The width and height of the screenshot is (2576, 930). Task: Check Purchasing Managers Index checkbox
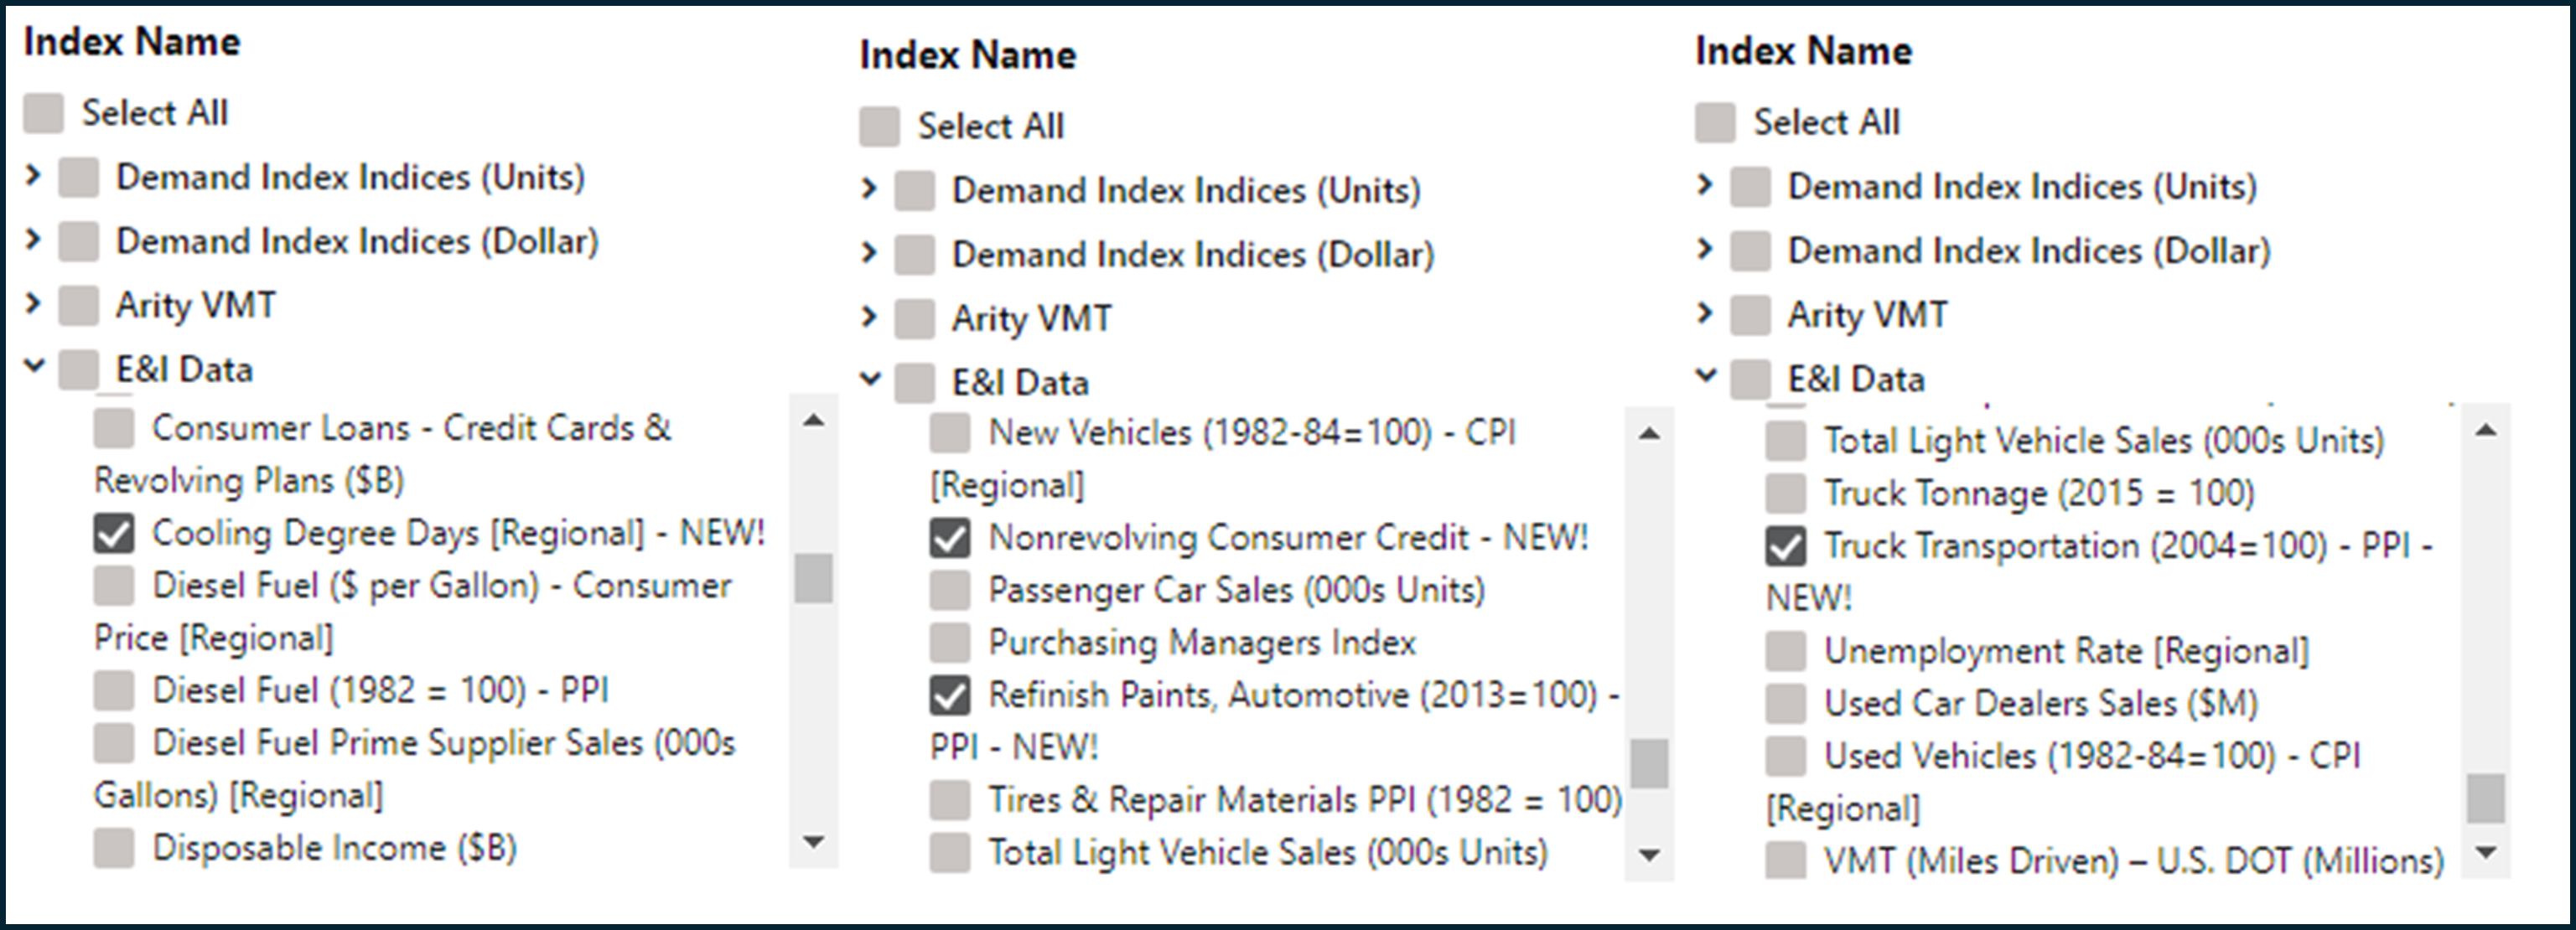pyautogui.click(x=950, y=642)
